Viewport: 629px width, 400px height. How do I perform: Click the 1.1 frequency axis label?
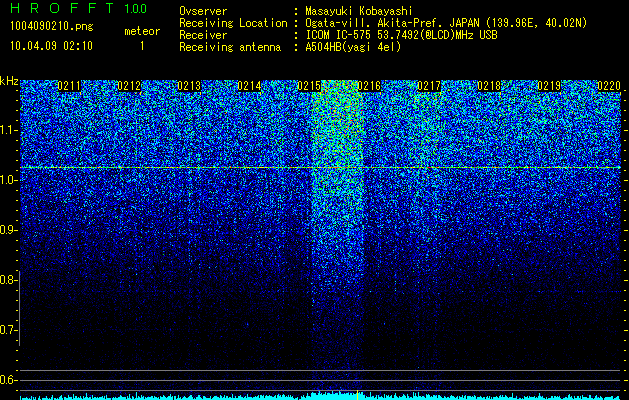coord(8,130)
